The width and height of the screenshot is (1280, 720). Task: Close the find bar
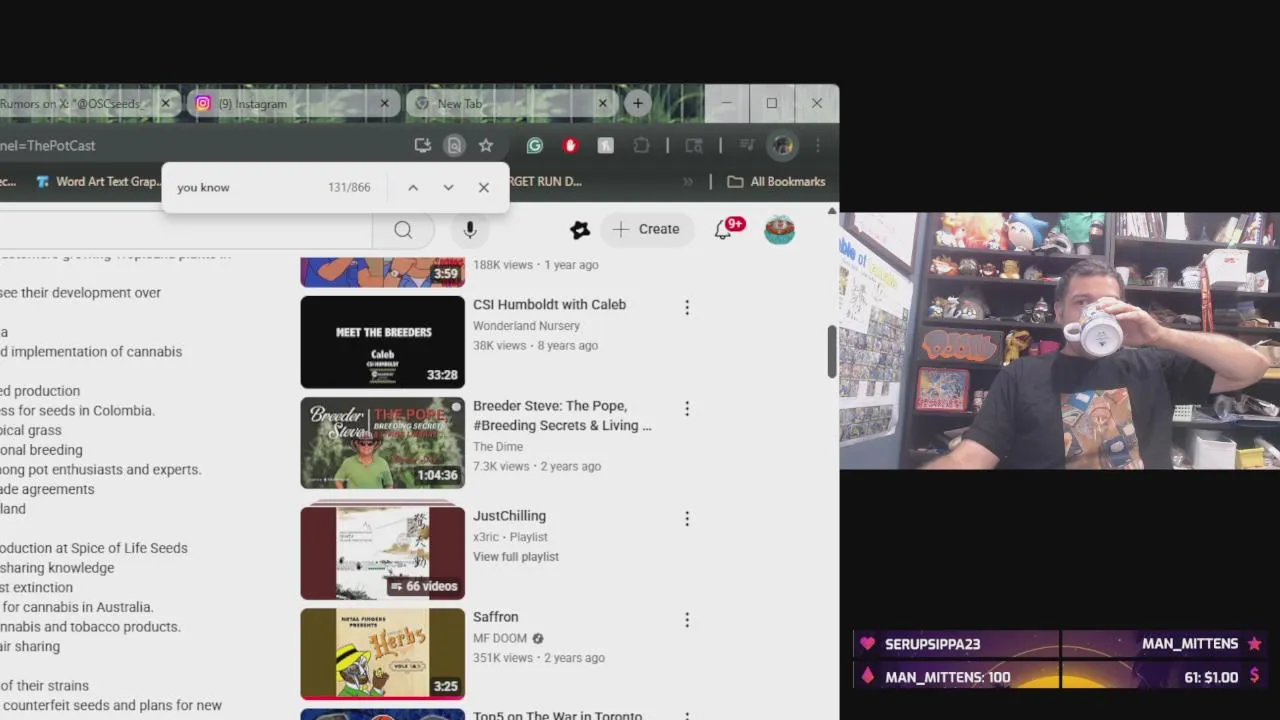[484, 187]
